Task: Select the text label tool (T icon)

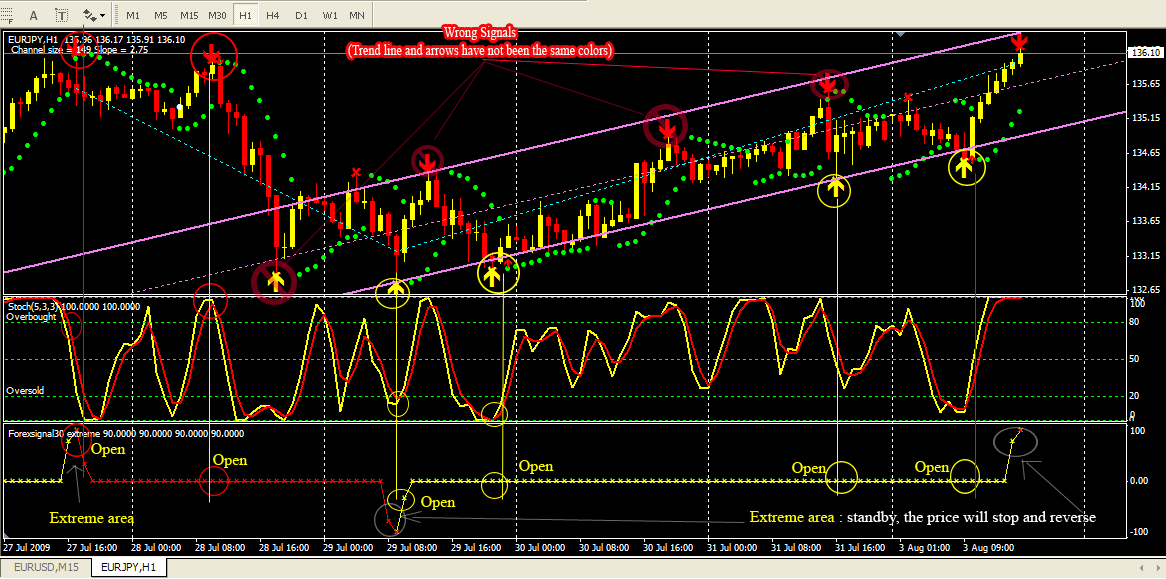Action: [62, 15]
